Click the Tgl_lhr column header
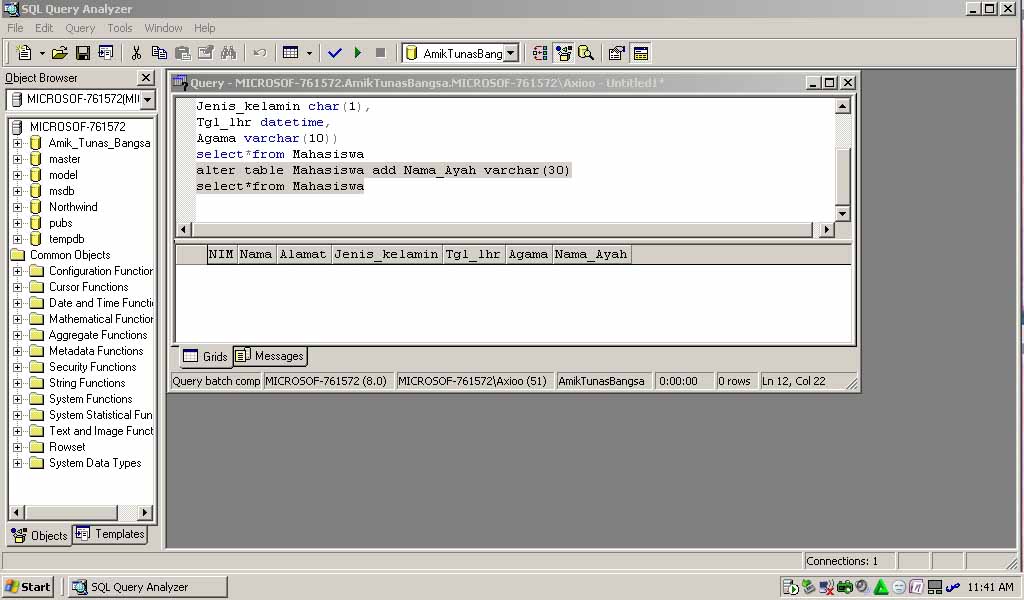1024x600 pixels. coord(474,255)
